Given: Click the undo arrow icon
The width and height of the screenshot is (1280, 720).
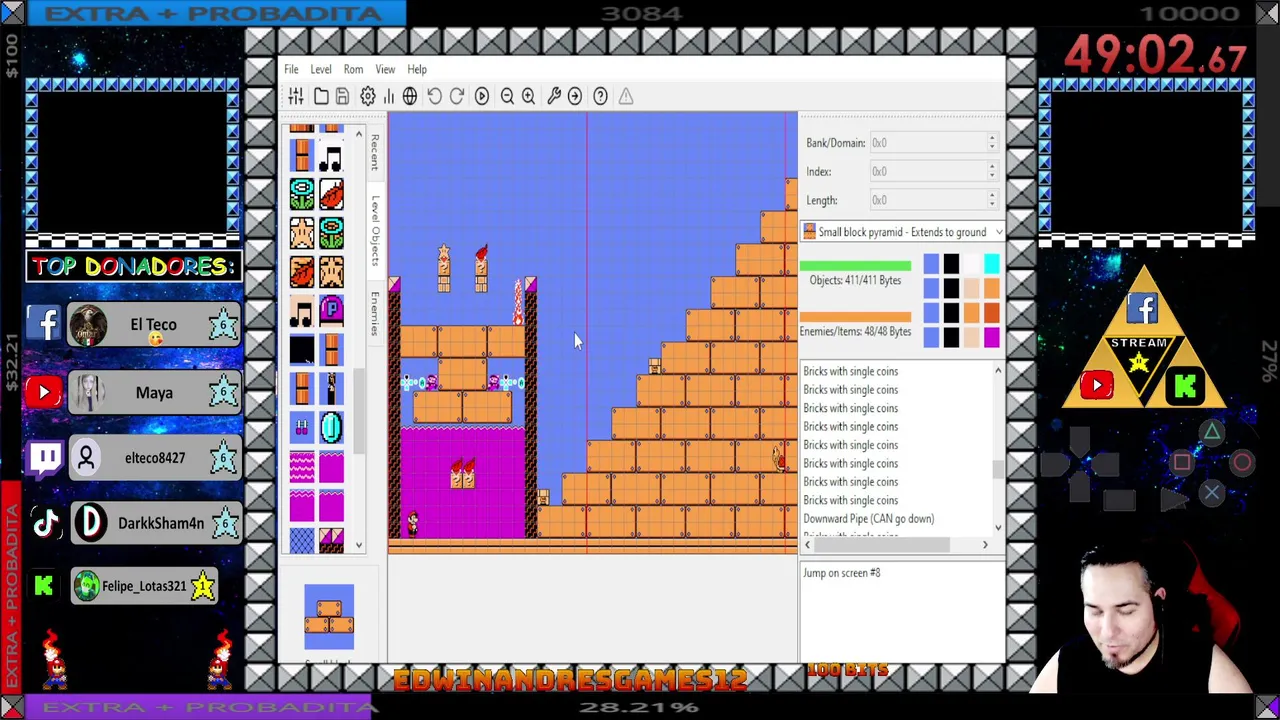Looking at the screenshot, I should (x=435, y=96).
